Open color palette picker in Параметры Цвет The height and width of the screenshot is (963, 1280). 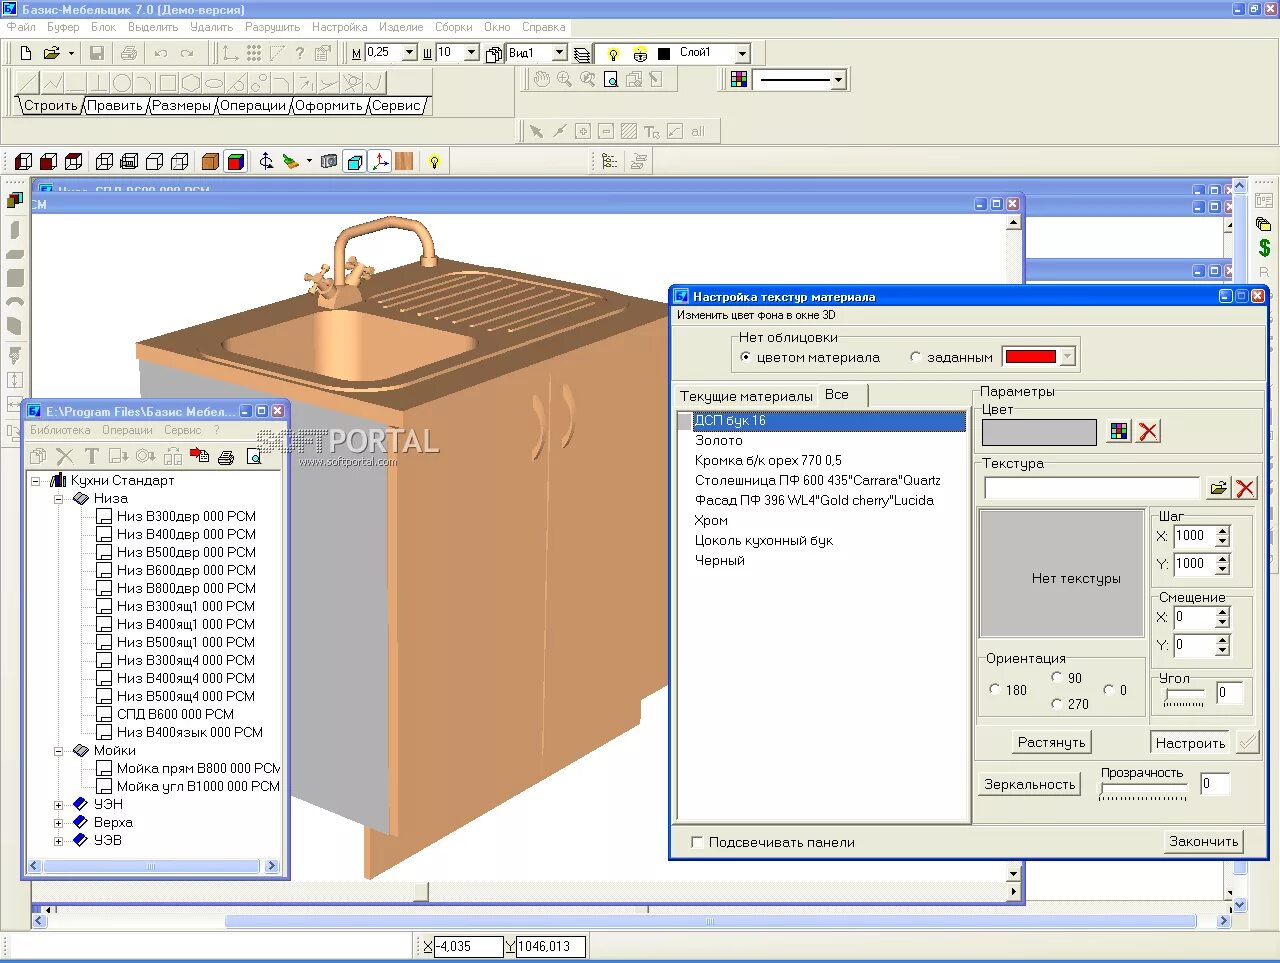click(1119, 432)
